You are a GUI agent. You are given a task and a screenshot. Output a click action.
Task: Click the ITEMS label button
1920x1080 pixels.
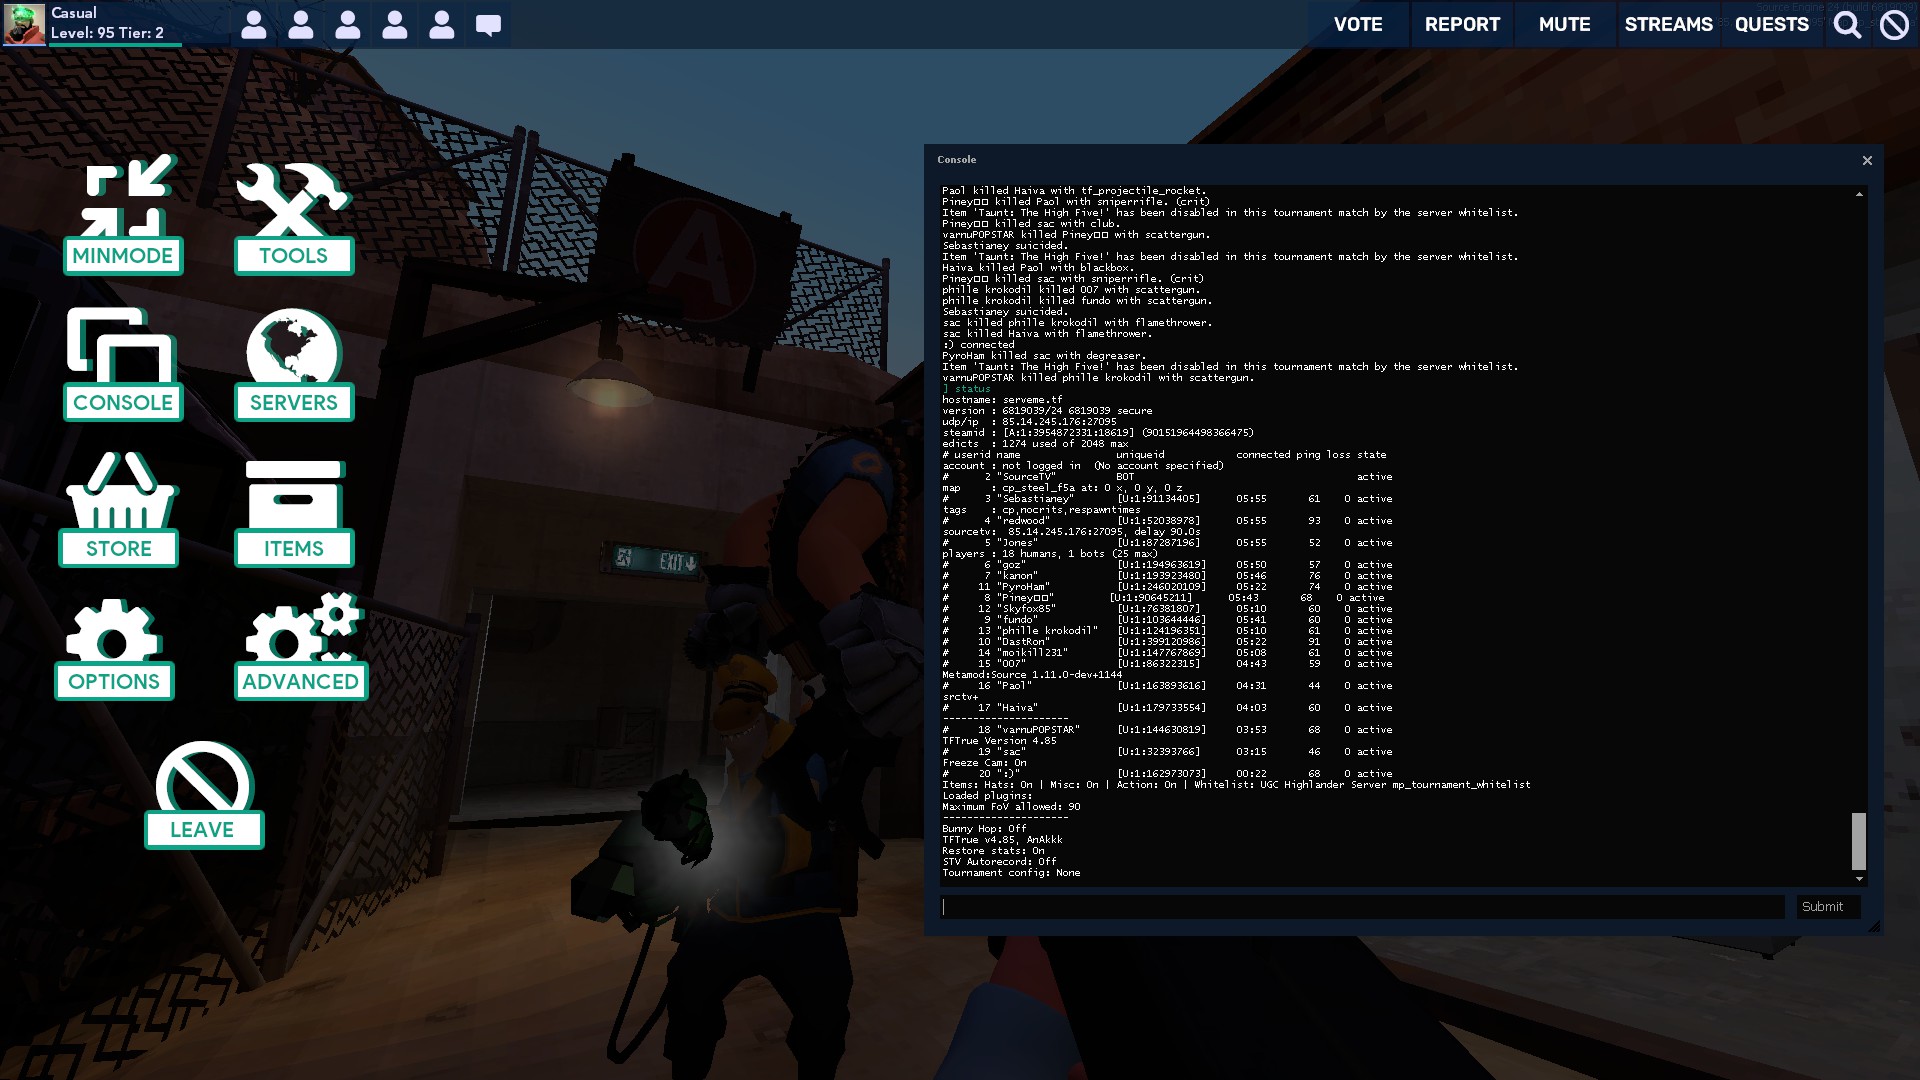click(x=294, y=549)
